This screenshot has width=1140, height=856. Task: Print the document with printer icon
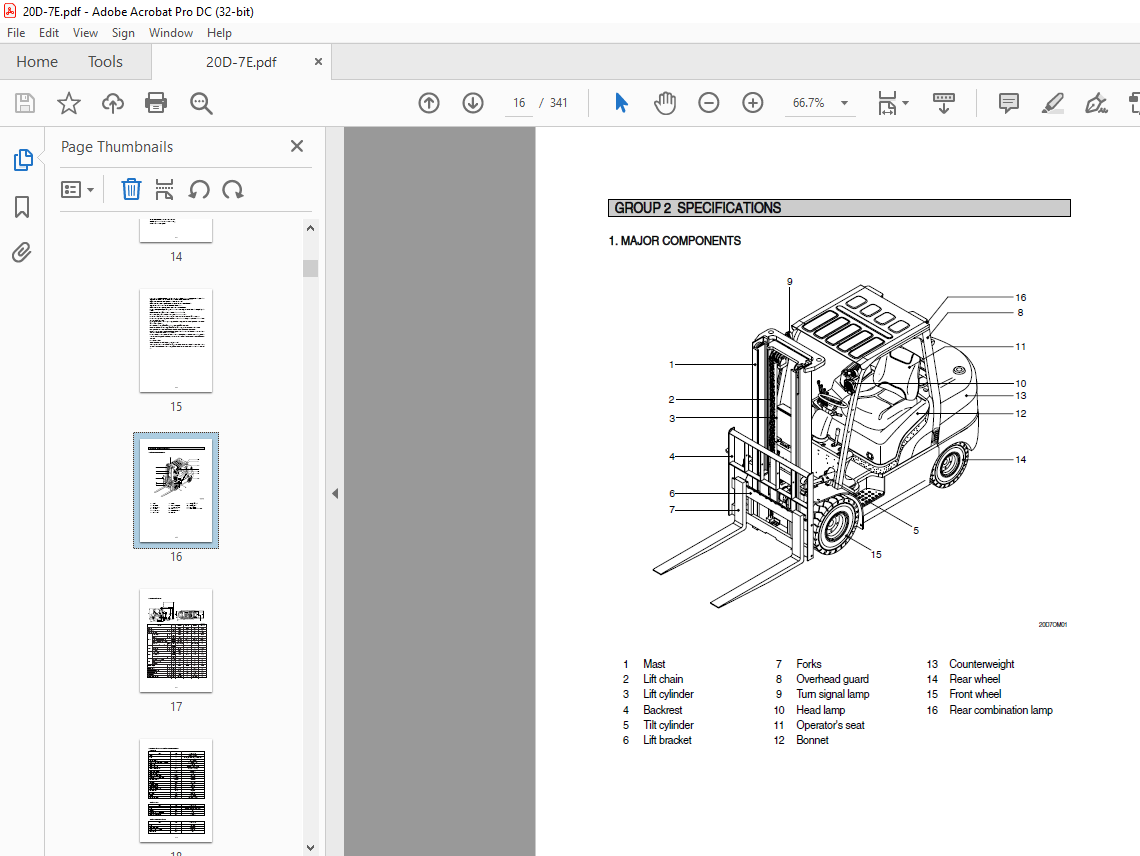coord(156,103)
